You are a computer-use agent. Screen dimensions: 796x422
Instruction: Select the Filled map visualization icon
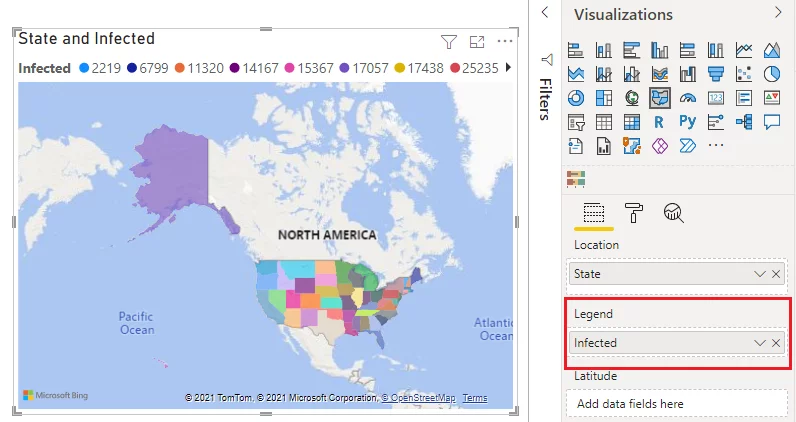[659, 98]
